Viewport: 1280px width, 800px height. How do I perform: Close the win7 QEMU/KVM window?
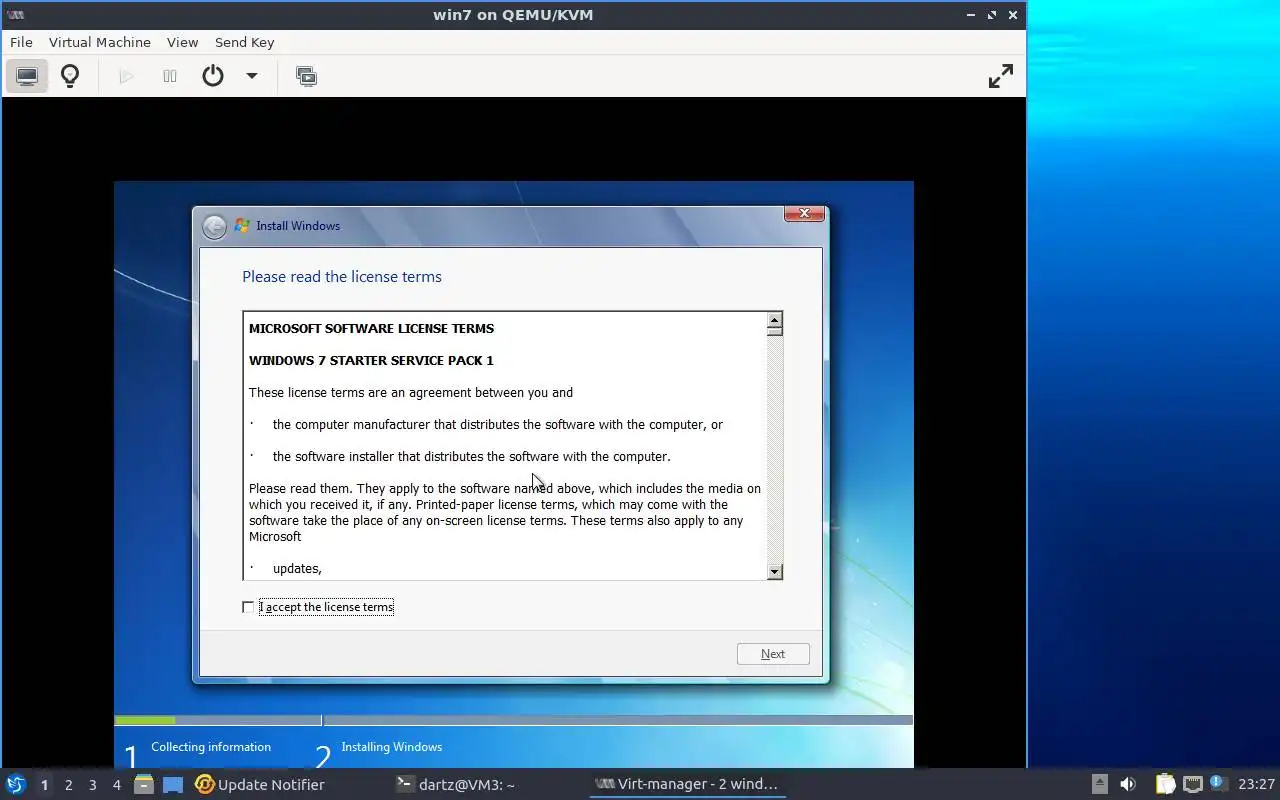click(1014, 15)
